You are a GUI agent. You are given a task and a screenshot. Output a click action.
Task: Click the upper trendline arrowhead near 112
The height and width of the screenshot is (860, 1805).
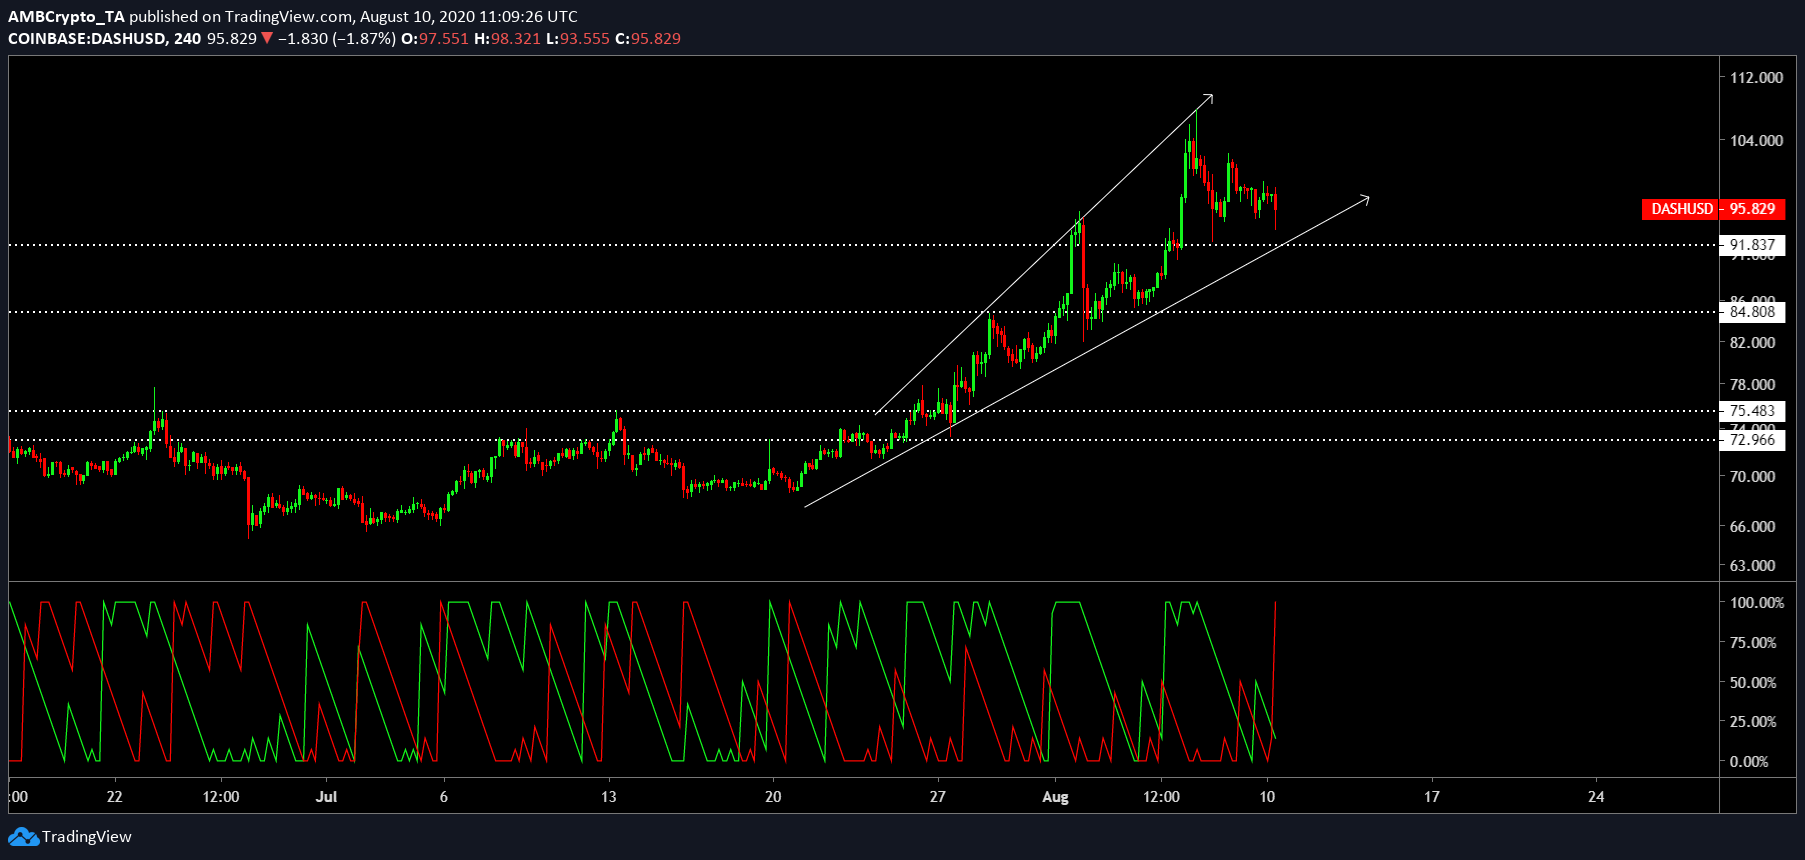1209,97
